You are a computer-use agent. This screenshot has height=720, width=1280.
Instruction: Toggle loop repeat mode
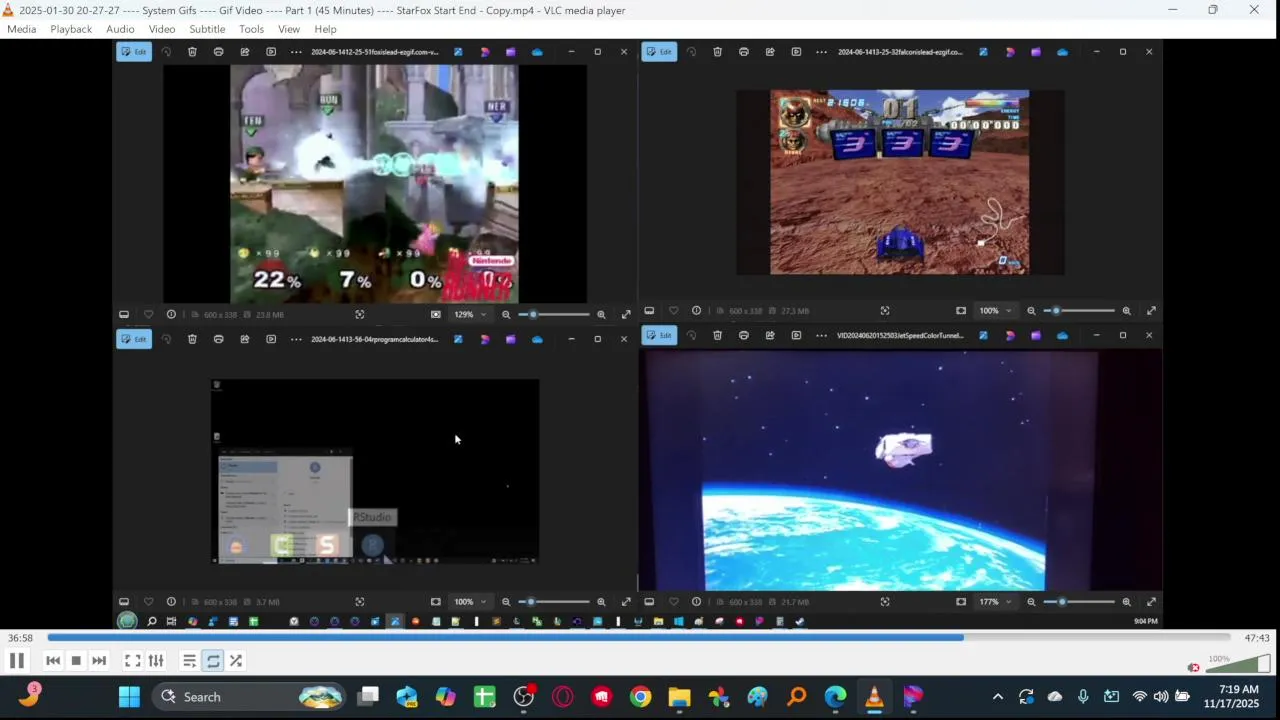[x=213, y=661]
